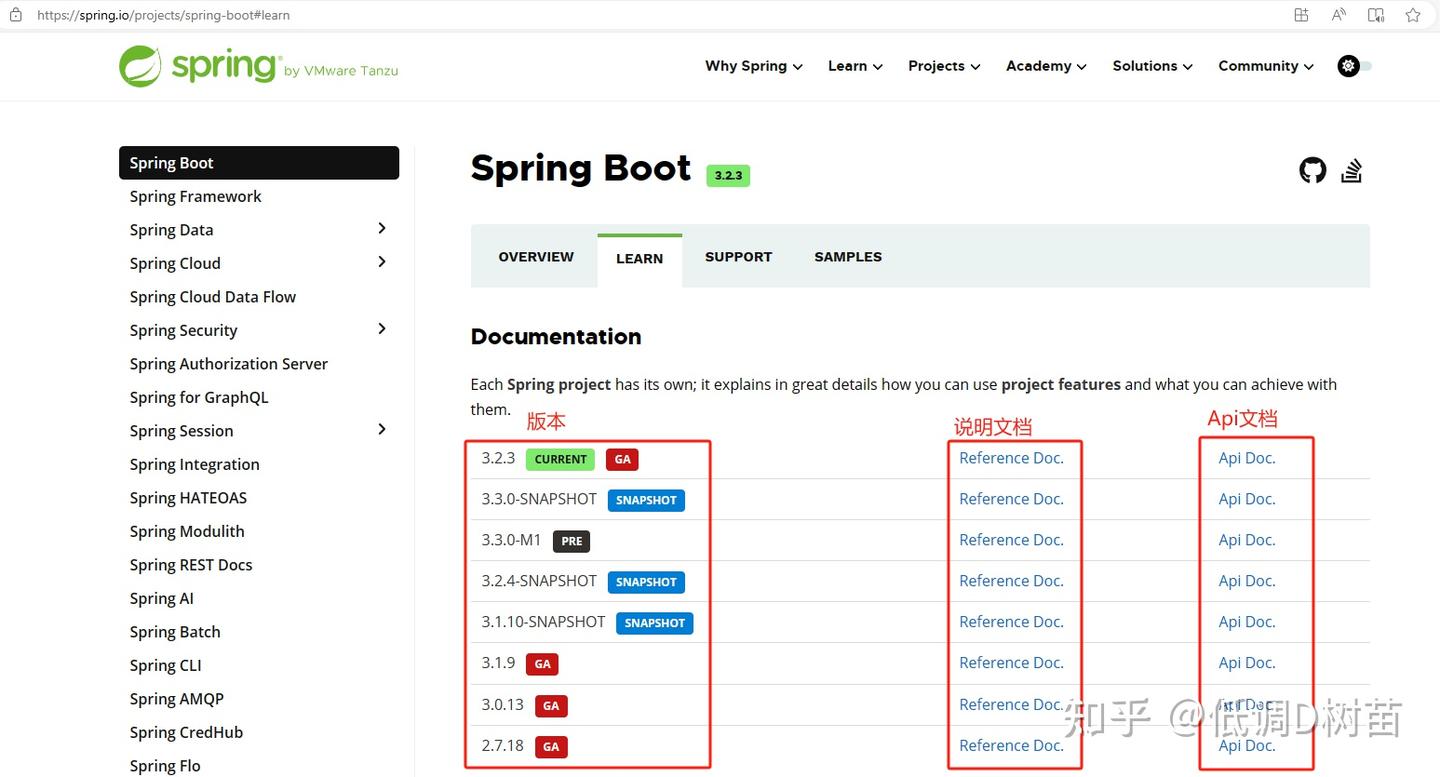The width and height of the screenshot is (1440, 777).
Task: Open the Projects dropdown menu
Action: [943, 66]
